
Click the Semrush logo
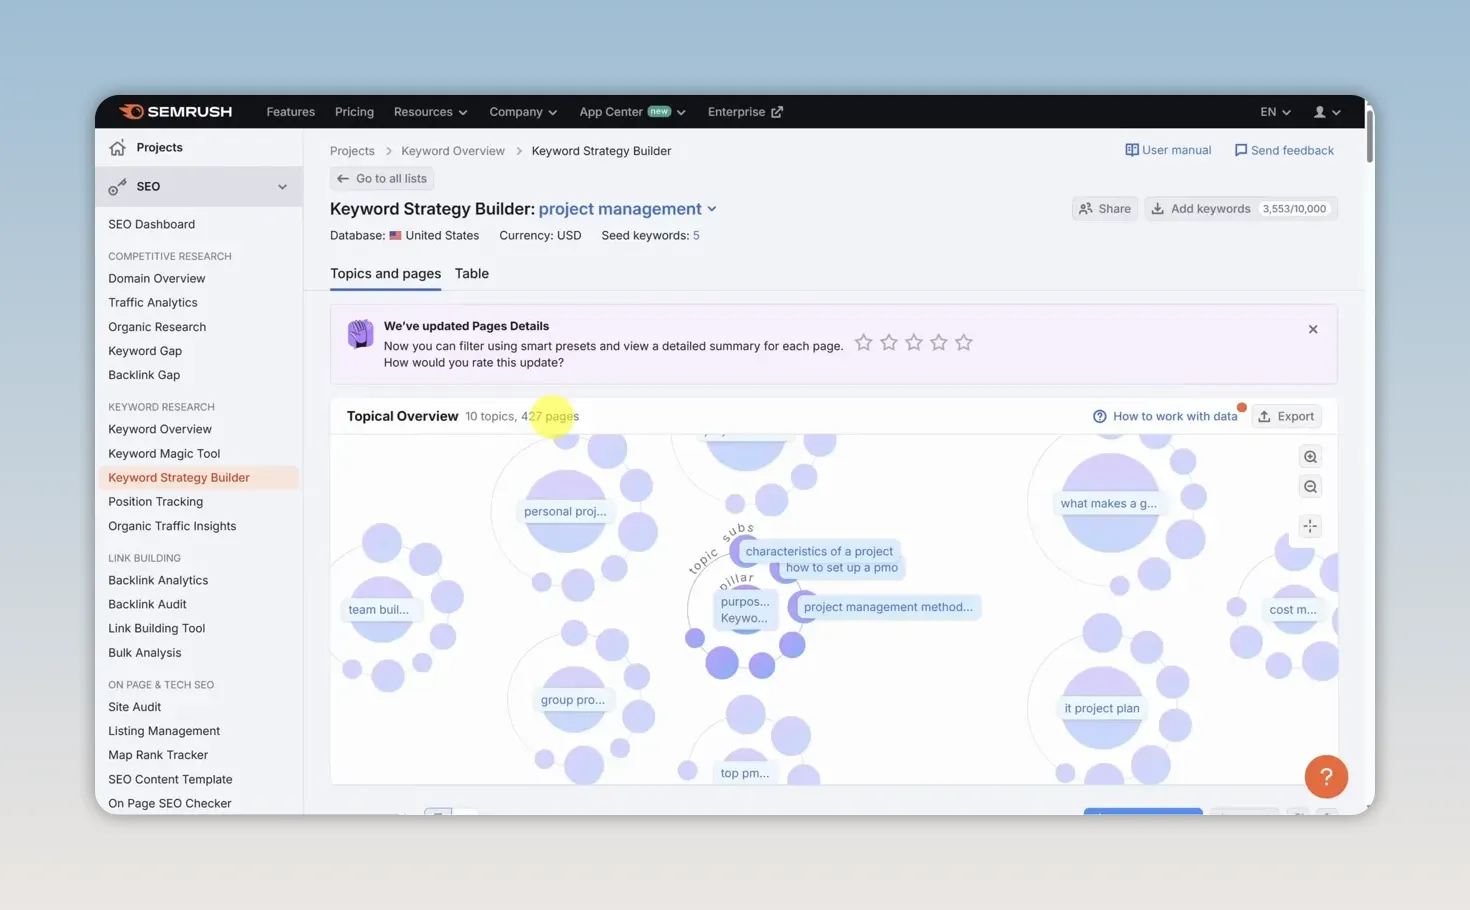pos(176,112)
